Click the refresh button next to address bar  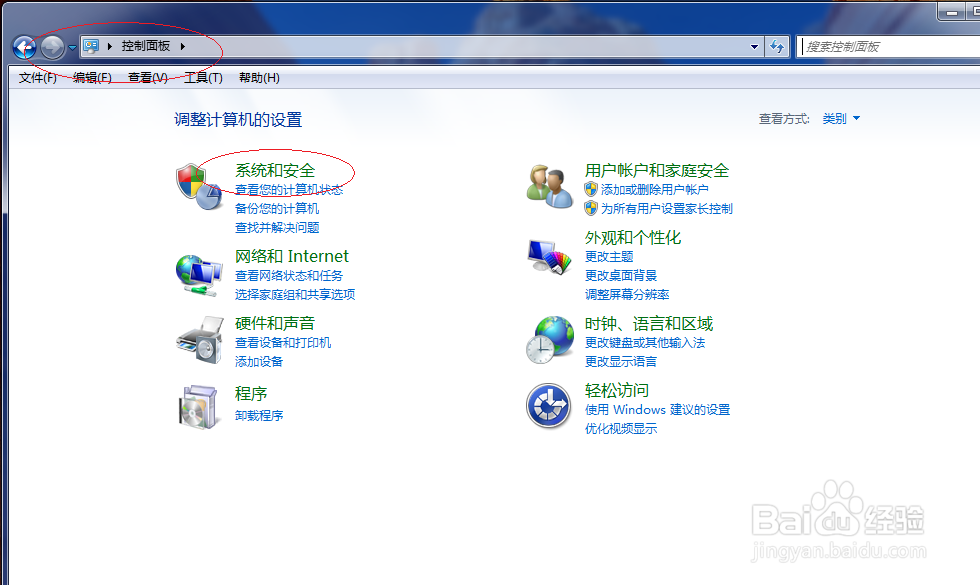point(777,47)
